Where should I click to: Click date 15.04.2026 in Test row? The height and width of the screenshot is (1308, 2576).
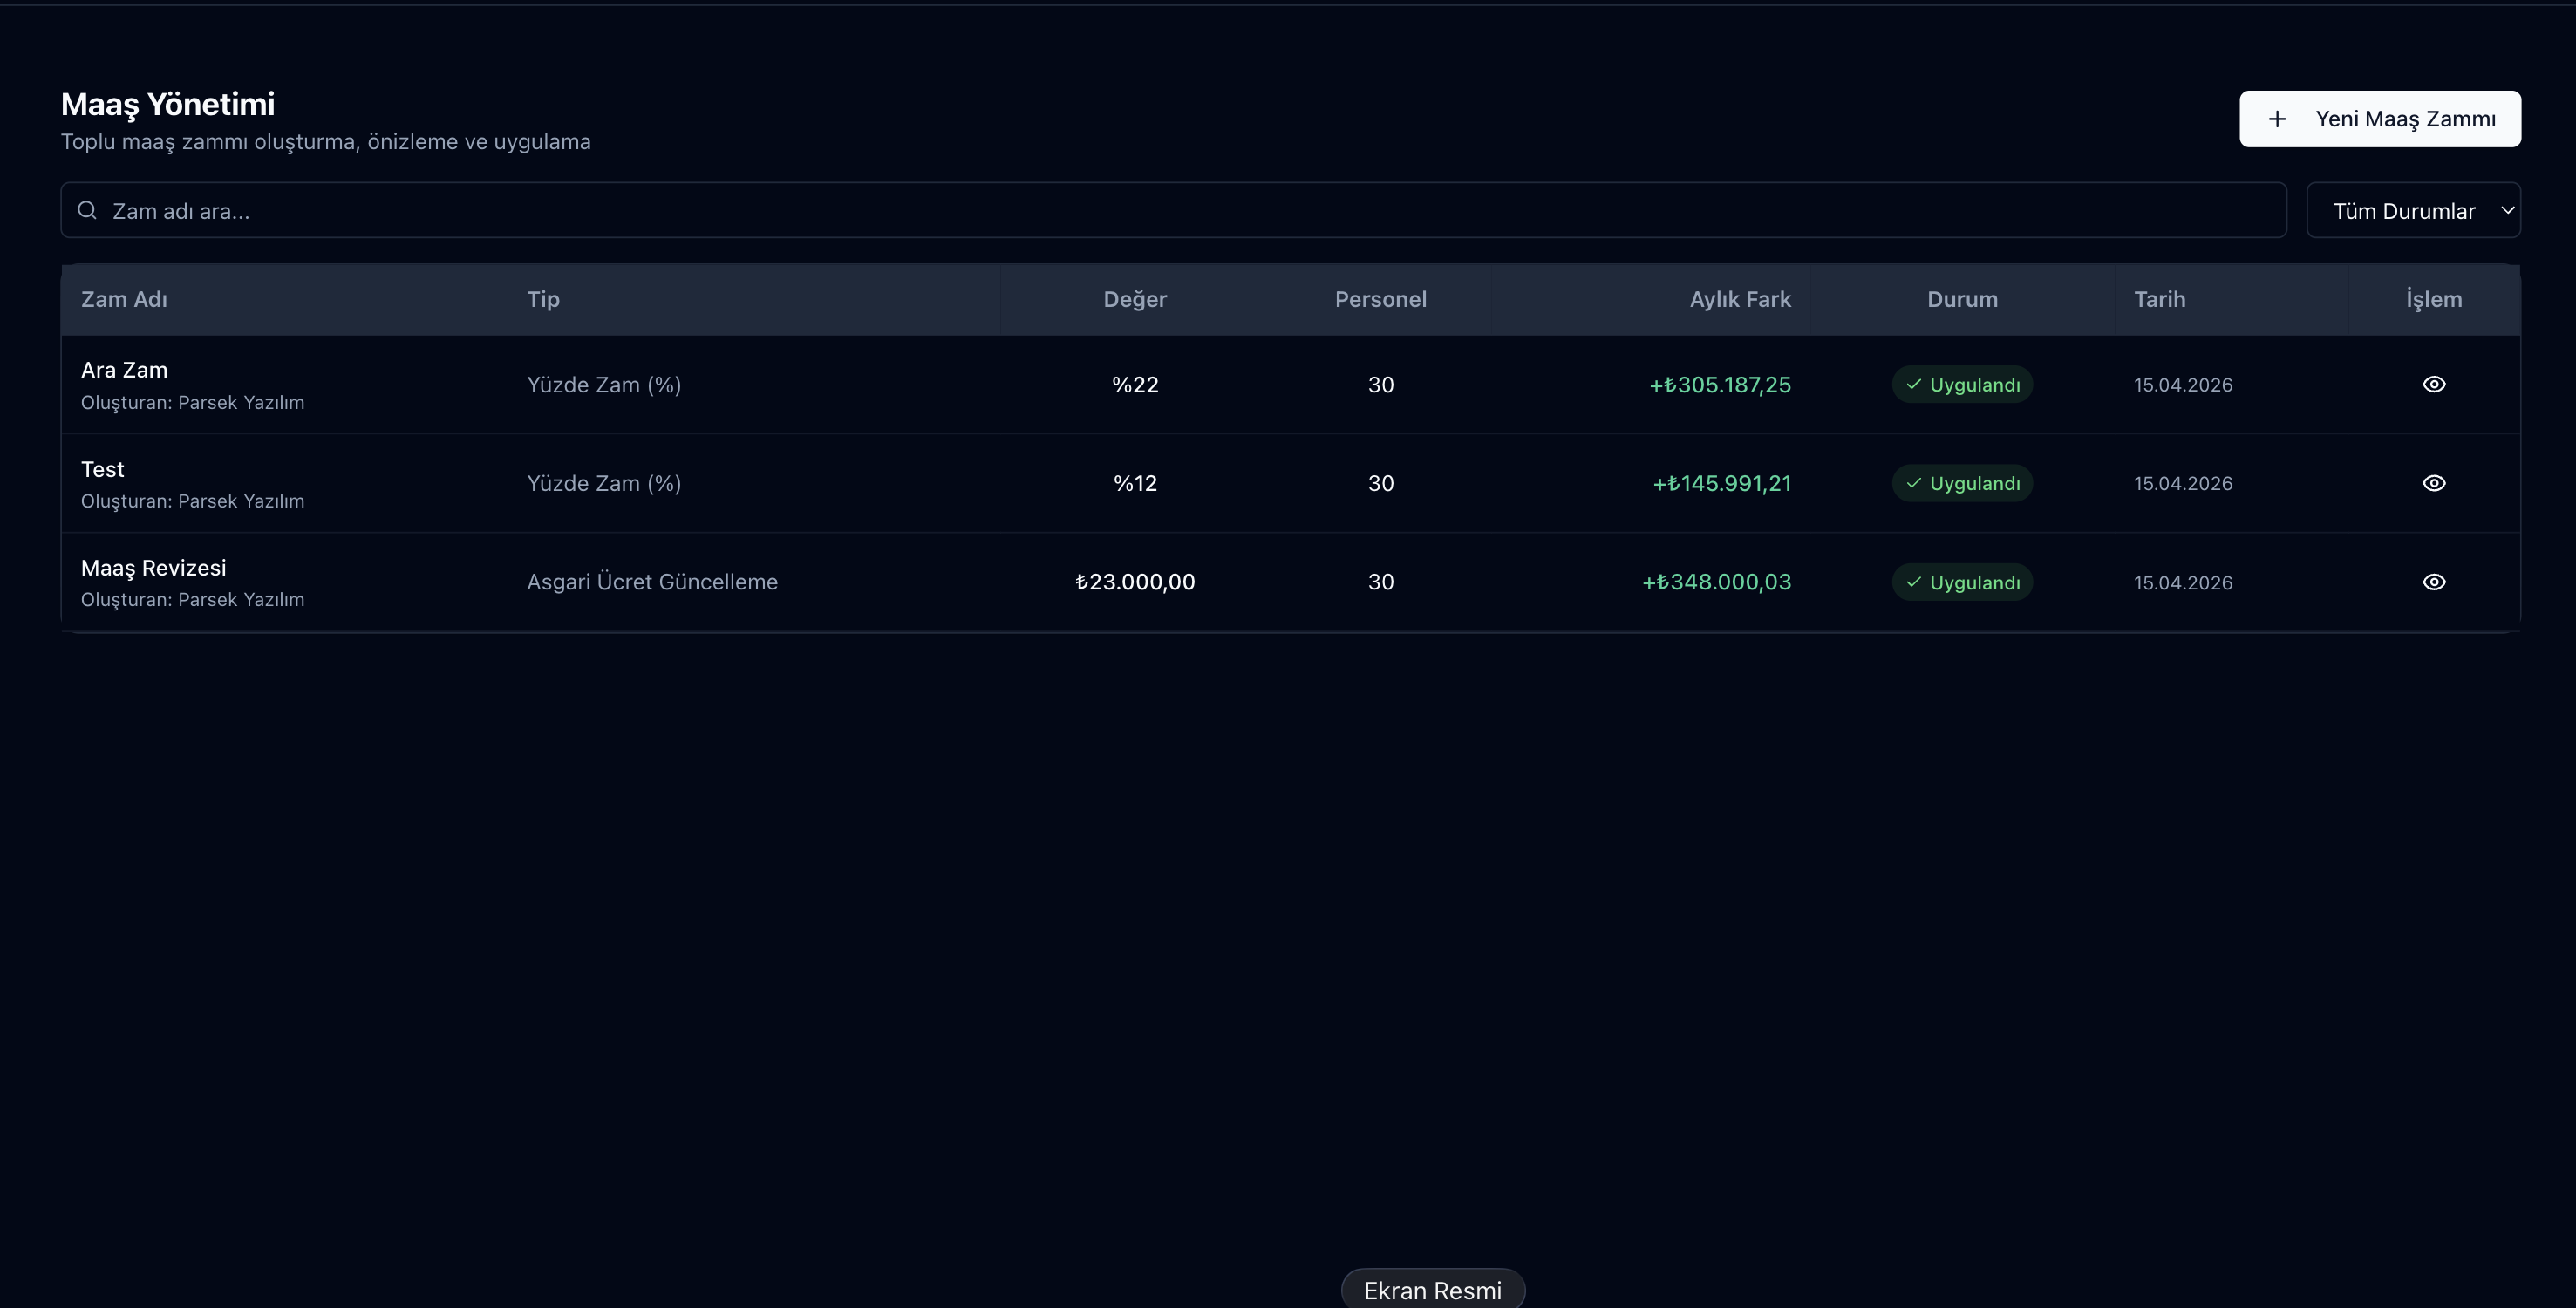tap(2183, 483)
